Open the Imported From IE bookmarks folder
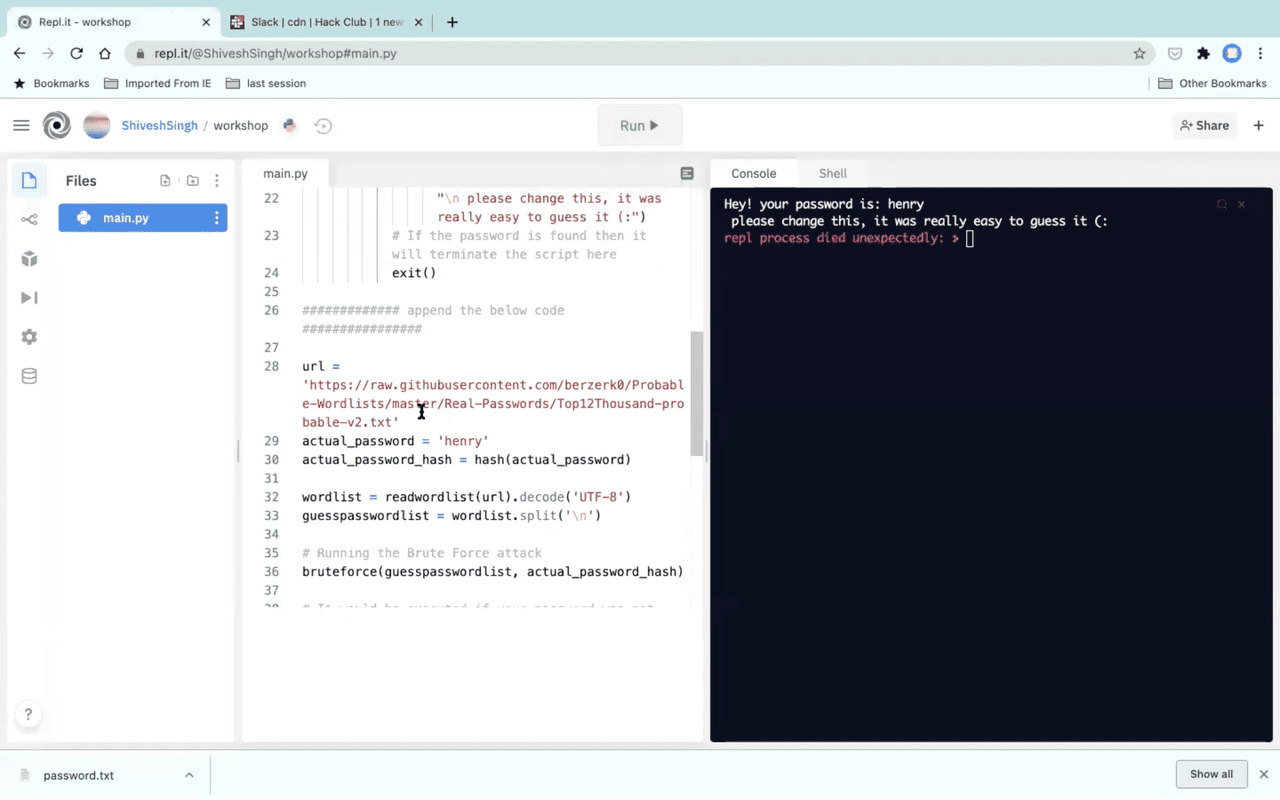Image resolution: width=1280 pixels, height=800 pixels. coord(158,83)
